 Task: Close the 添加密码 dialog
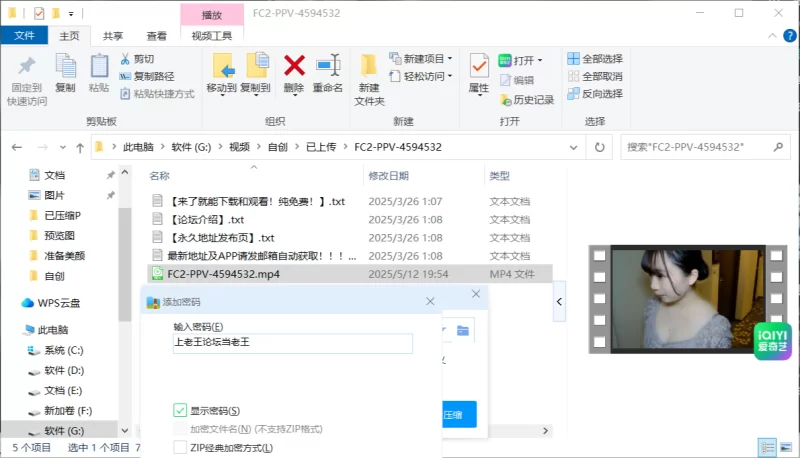point(430,301)
